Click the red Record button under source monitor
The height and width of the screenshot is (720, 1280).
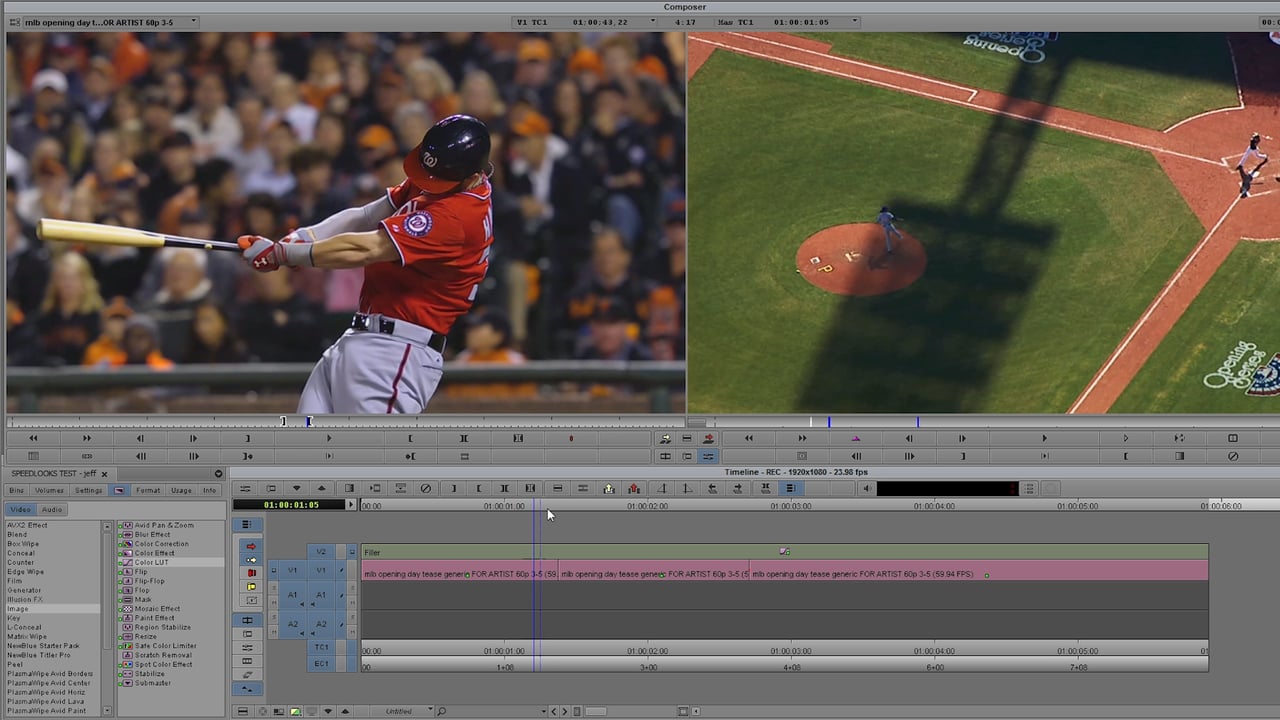pos(571,439)
